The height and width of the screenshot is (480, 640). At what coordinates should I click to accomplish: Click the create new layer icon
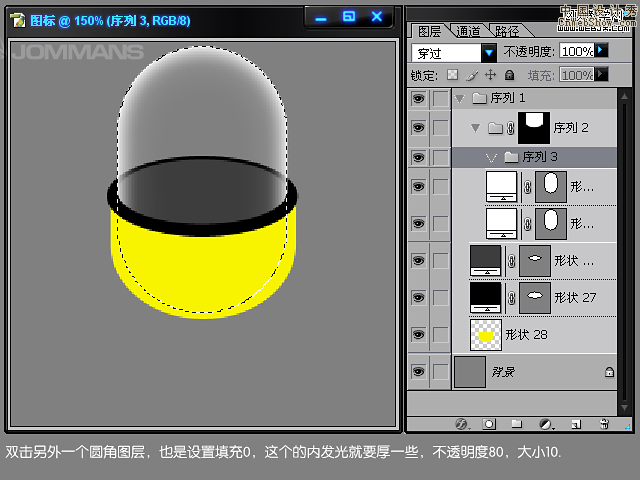coord(575,423)
